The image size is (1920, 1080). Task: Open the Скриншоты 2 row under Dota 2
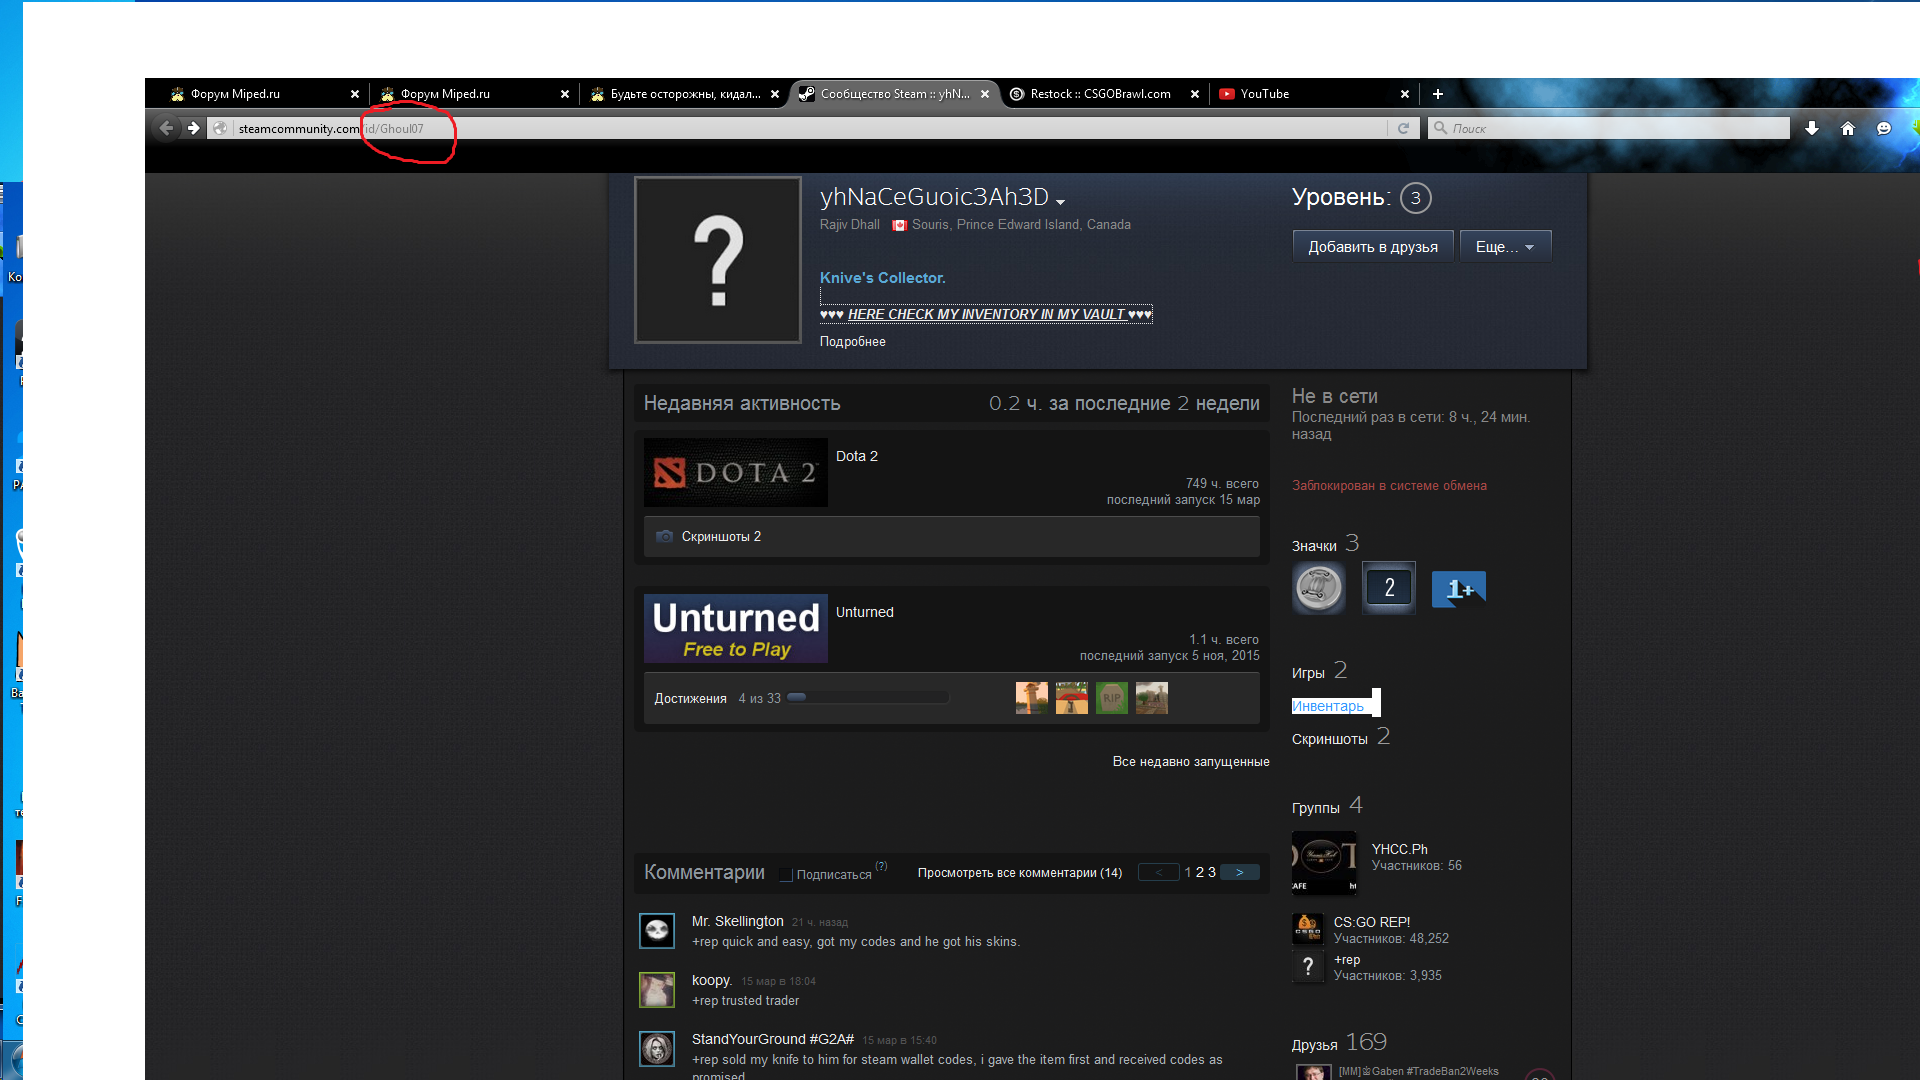click(952, 537)
